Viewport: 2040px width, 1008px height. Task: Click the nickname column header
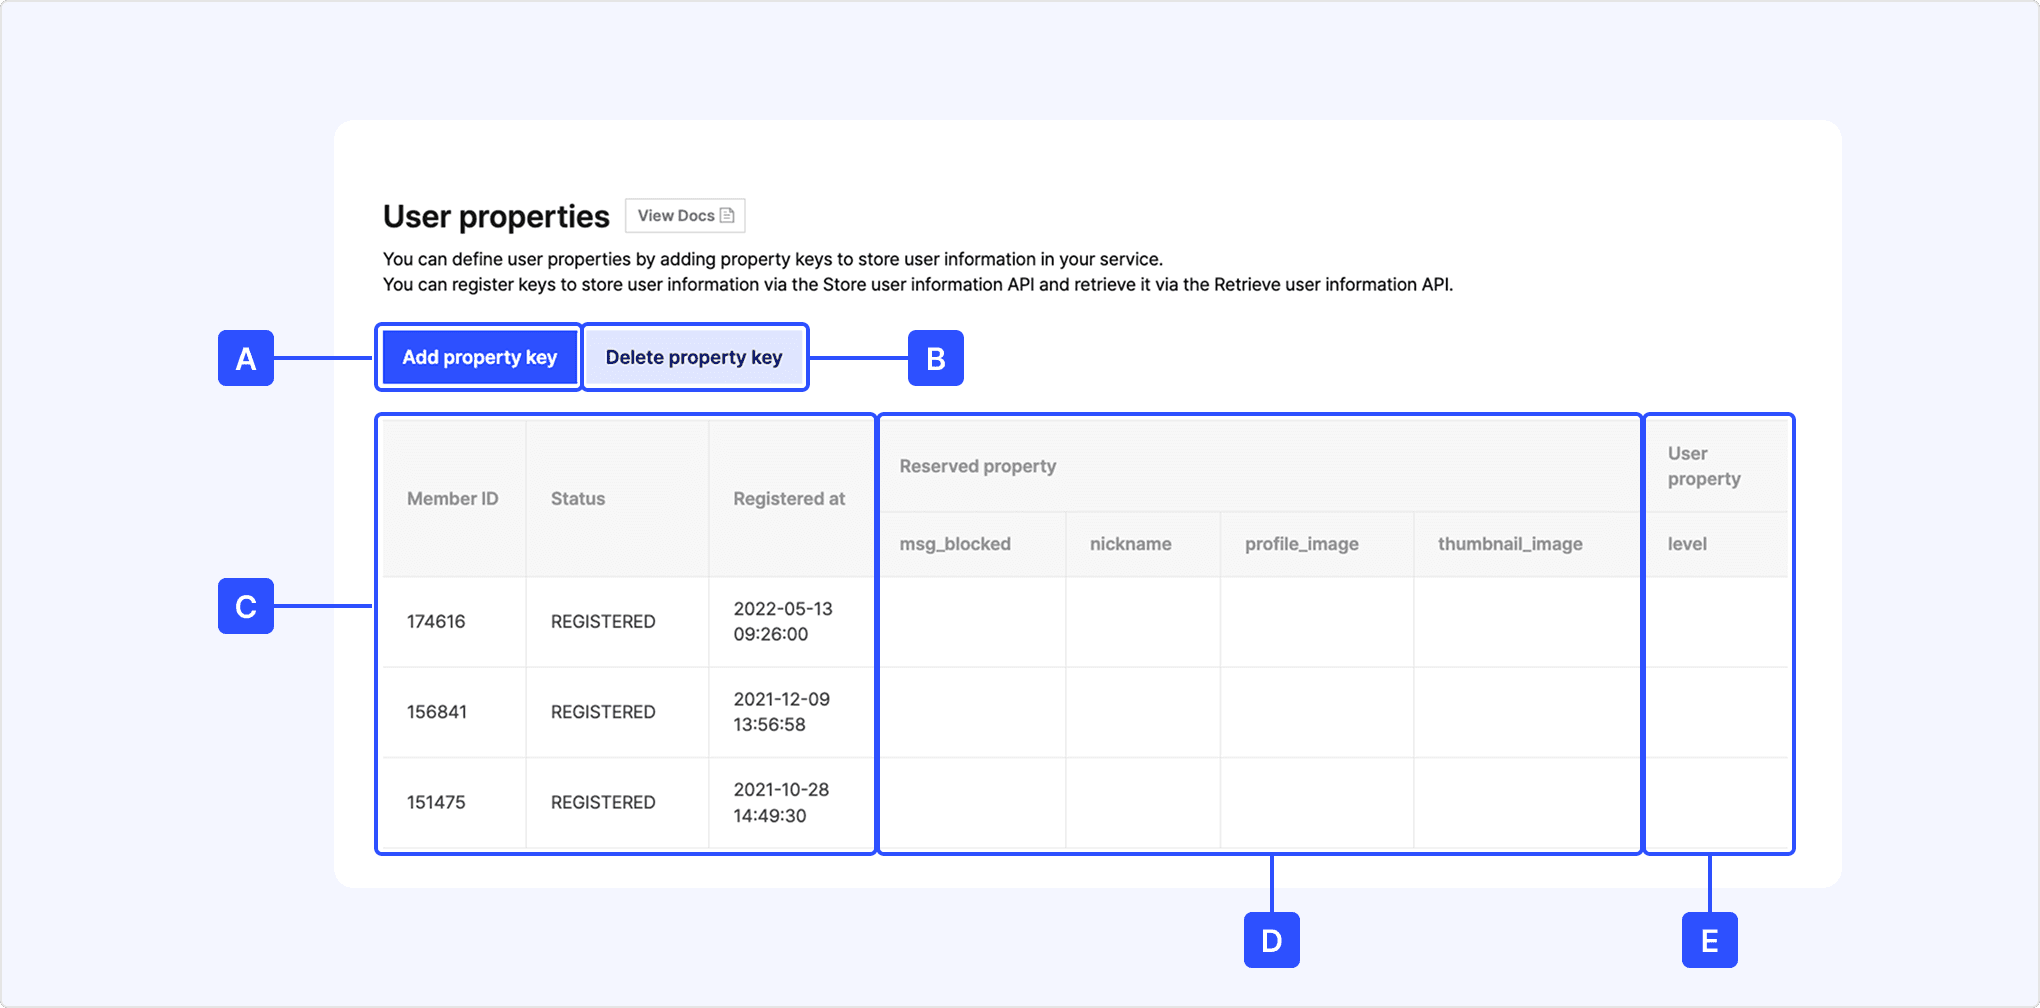point(1130,544)
